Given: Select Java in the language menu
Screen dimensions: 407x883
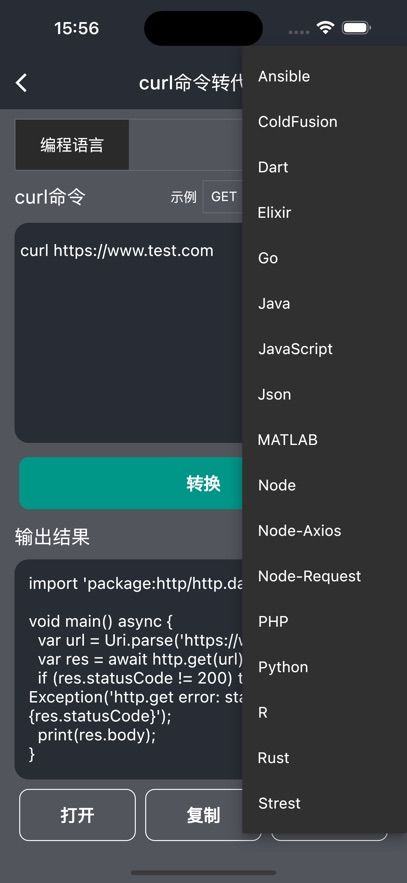Looking at the screenshot, I should coord(325,304).
